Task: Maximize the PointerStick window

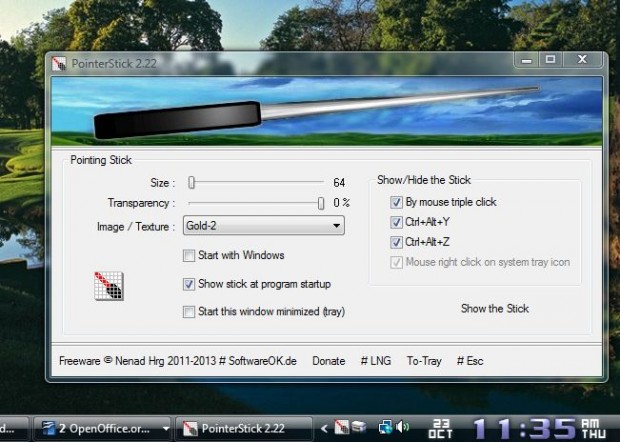Action: coord(550,60)
